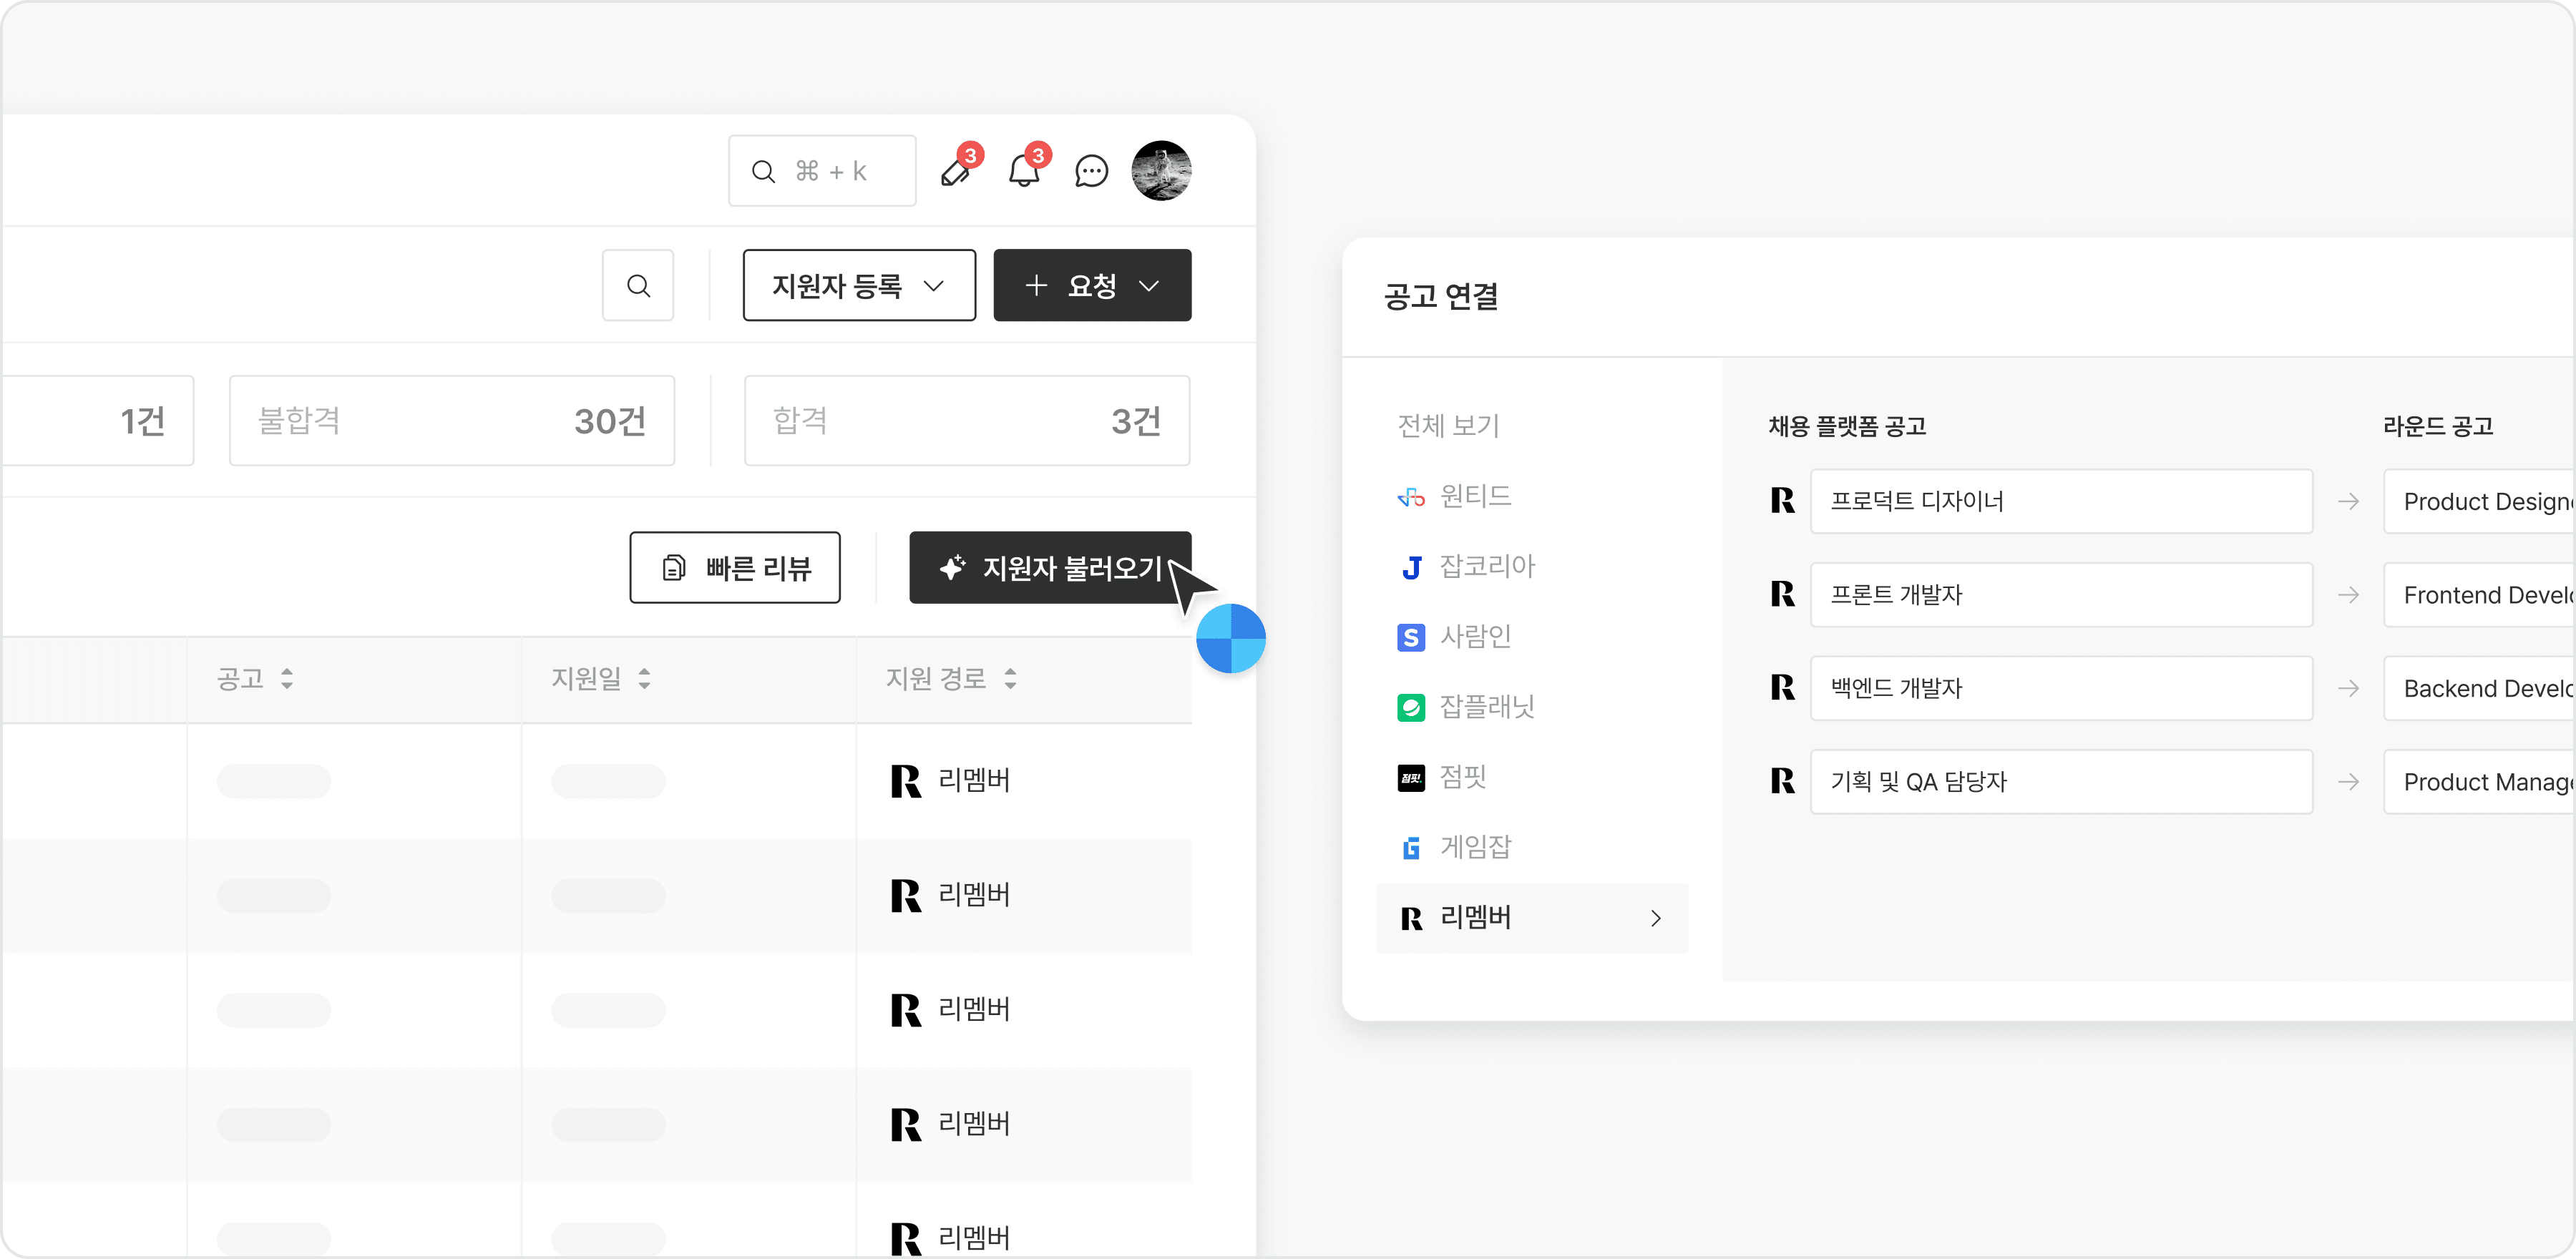Select 전체 보기 in platform list

coord(1448,426)
